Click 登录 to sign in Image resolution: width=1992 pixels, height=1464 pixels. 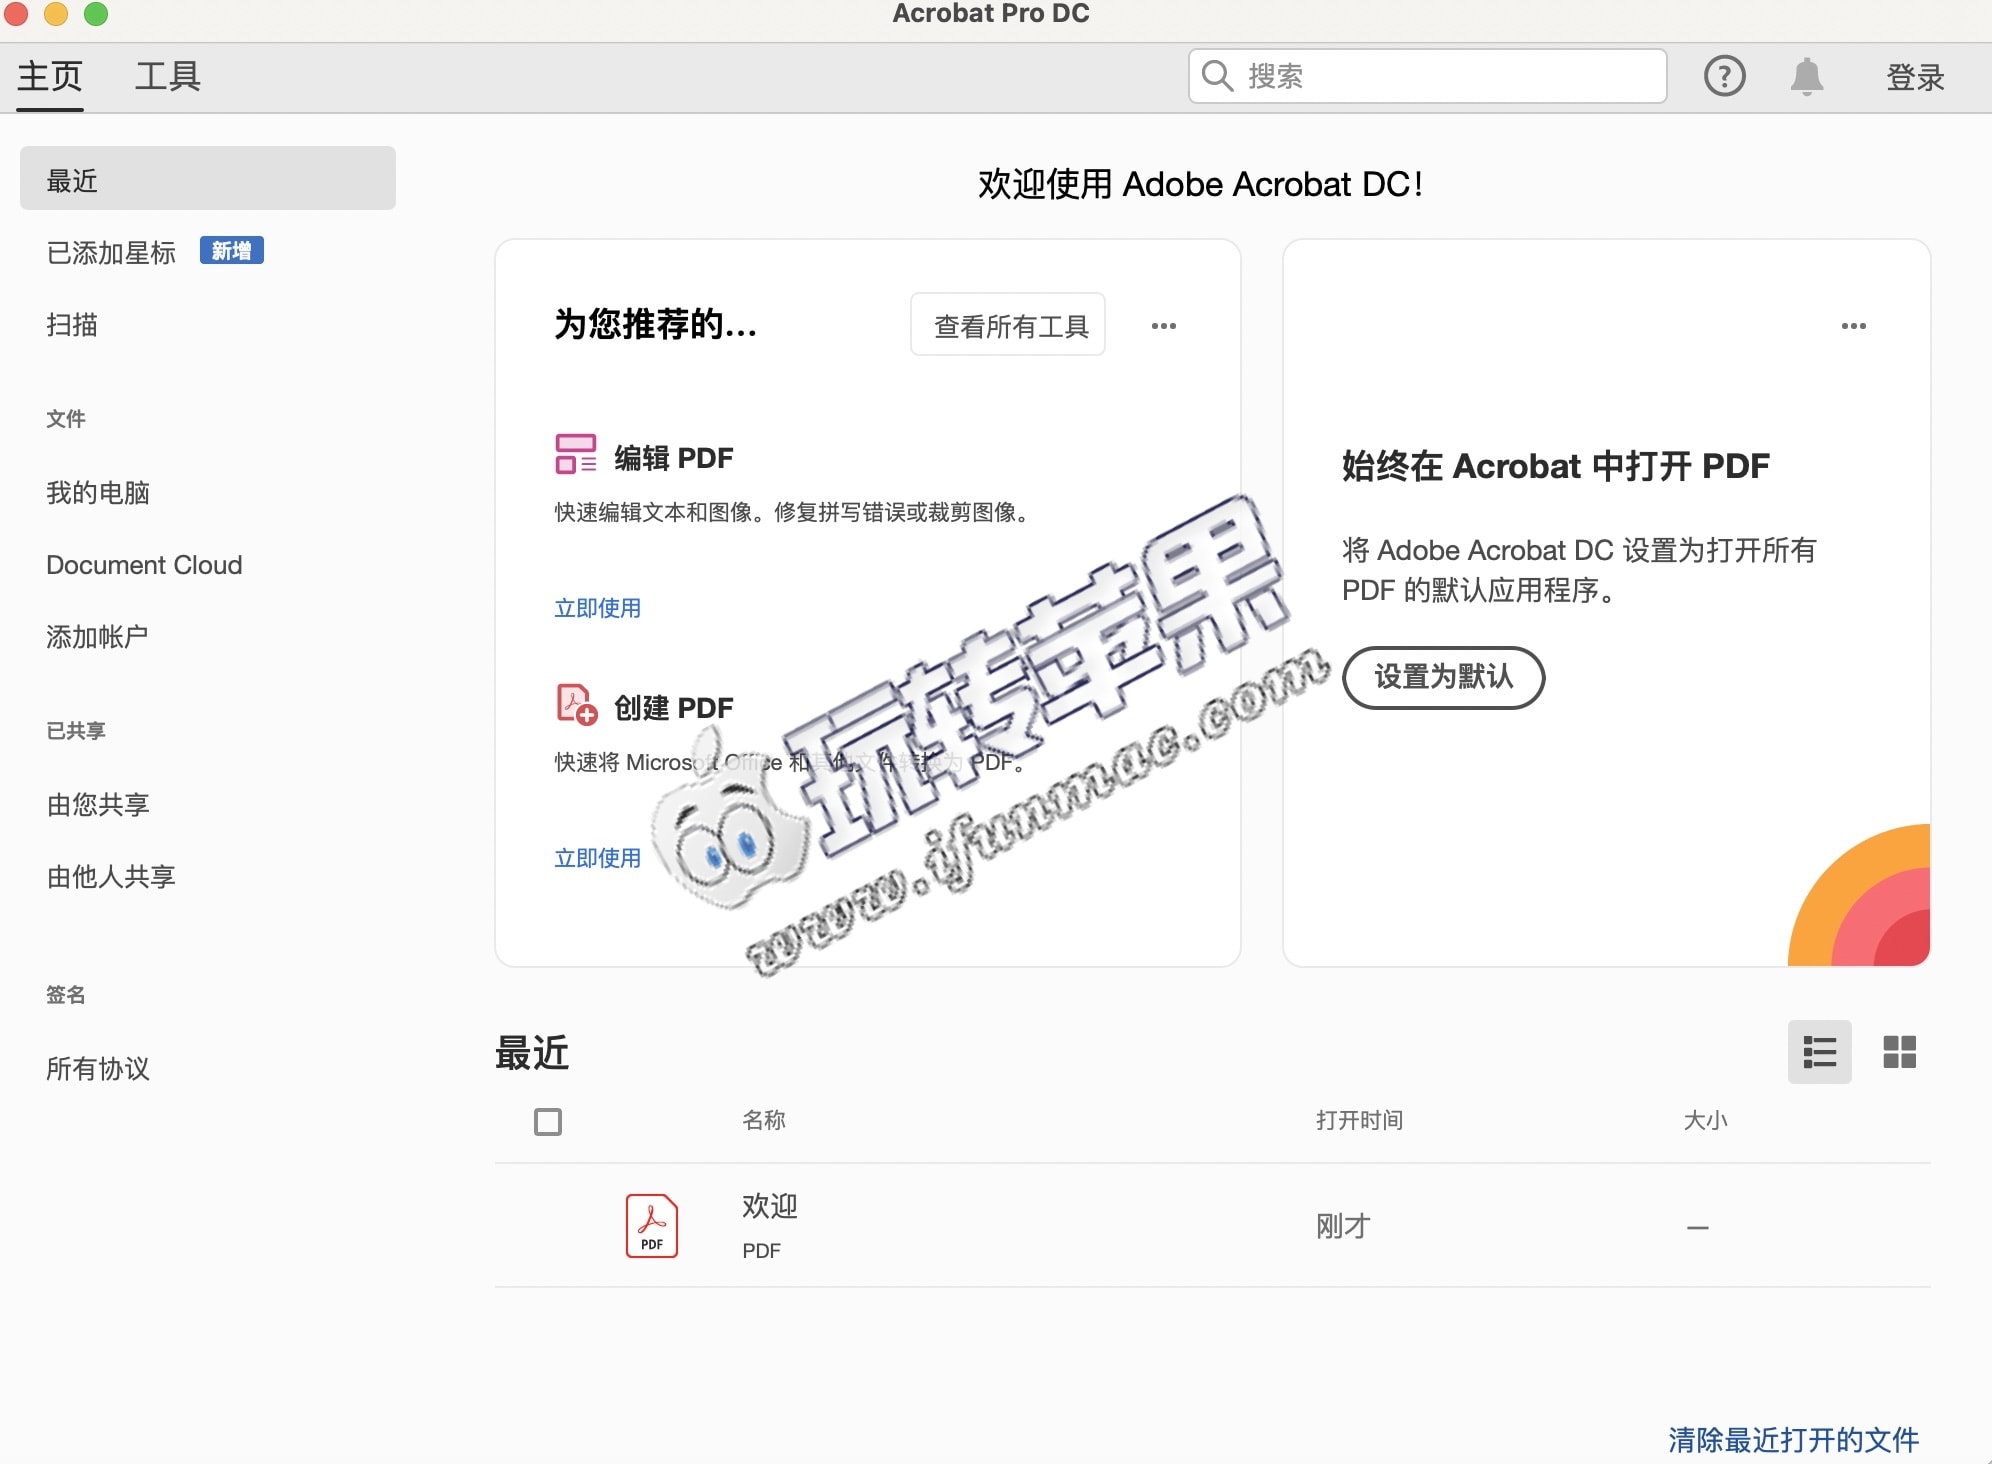[1915, 77]
